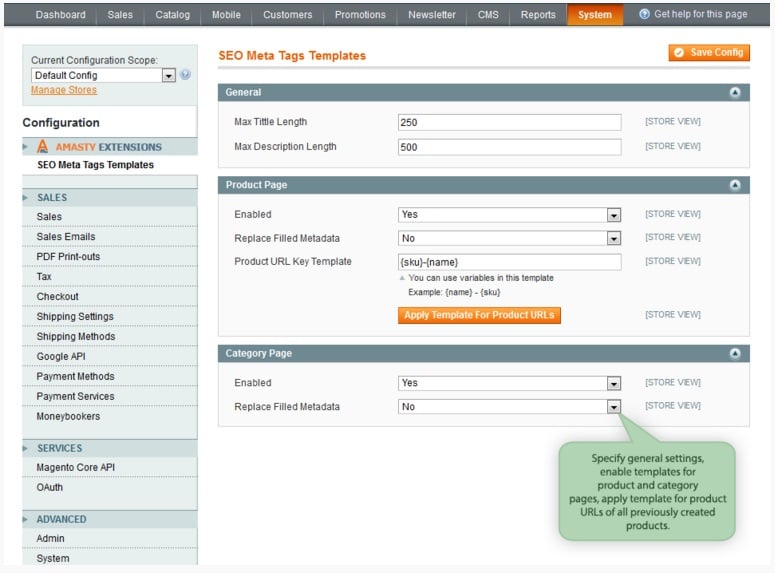Open the Catalog menu
The height and width of the screenshot is (573, 775).
pos(172,15)
